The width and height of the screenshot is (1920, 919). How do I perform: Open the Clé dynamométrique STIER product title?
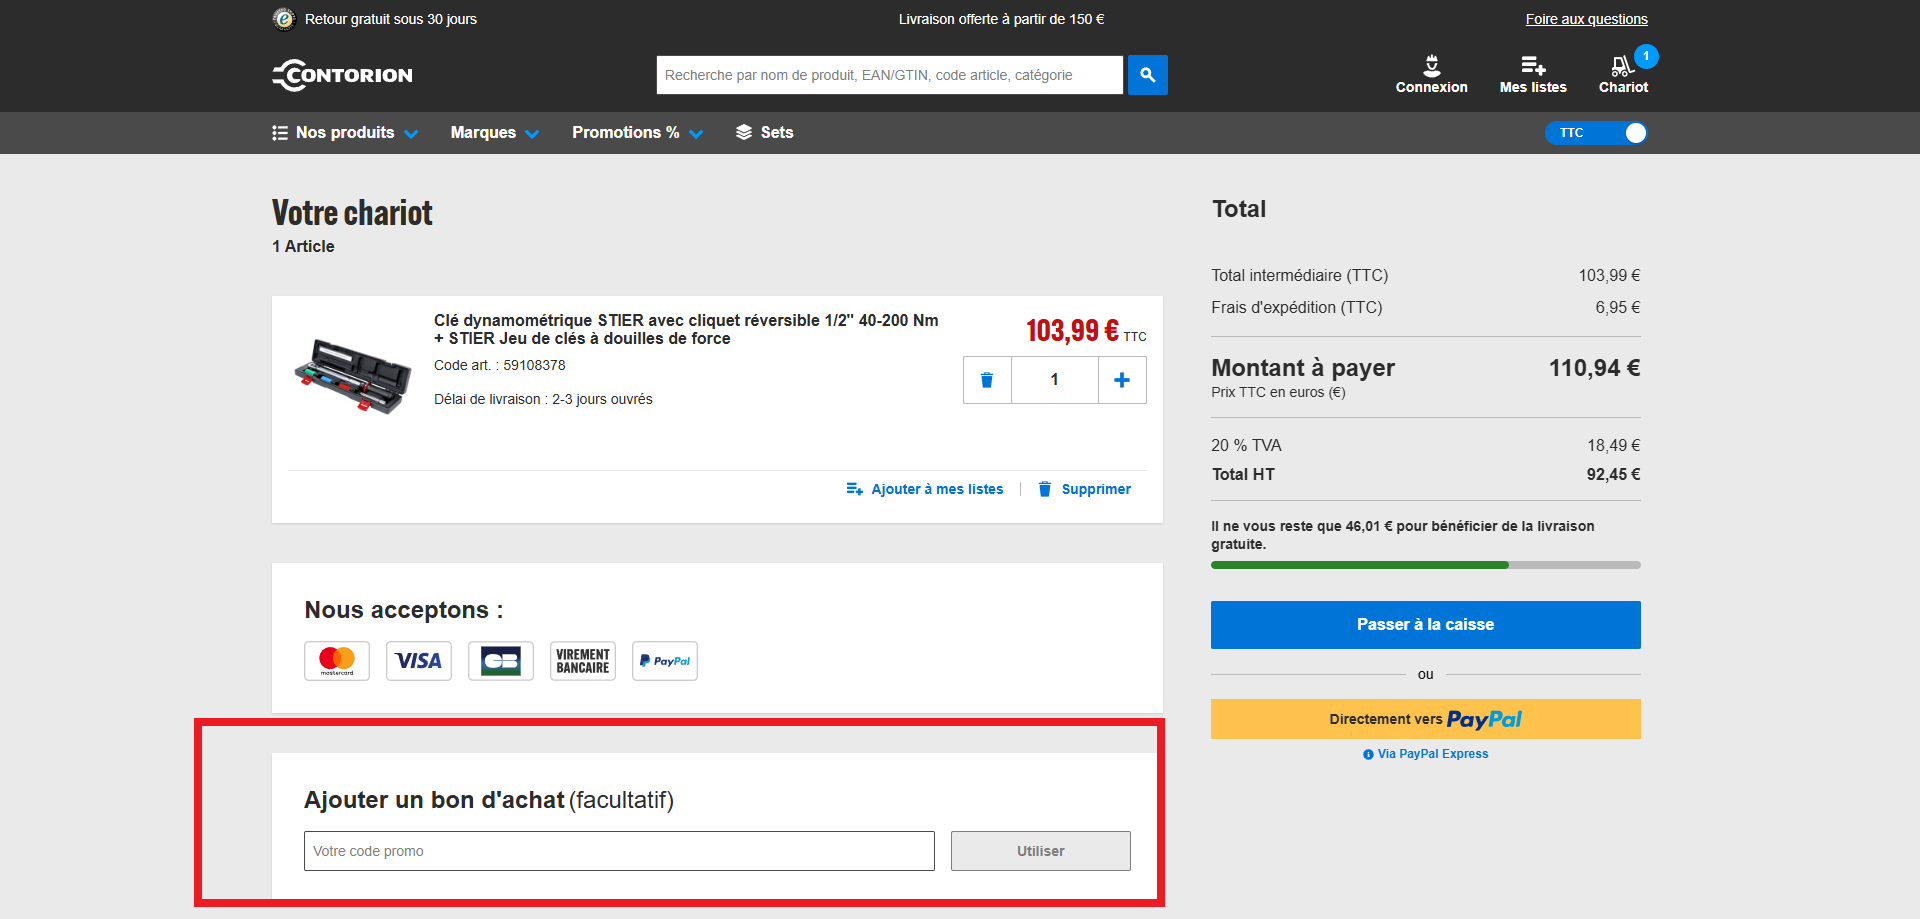686,329
